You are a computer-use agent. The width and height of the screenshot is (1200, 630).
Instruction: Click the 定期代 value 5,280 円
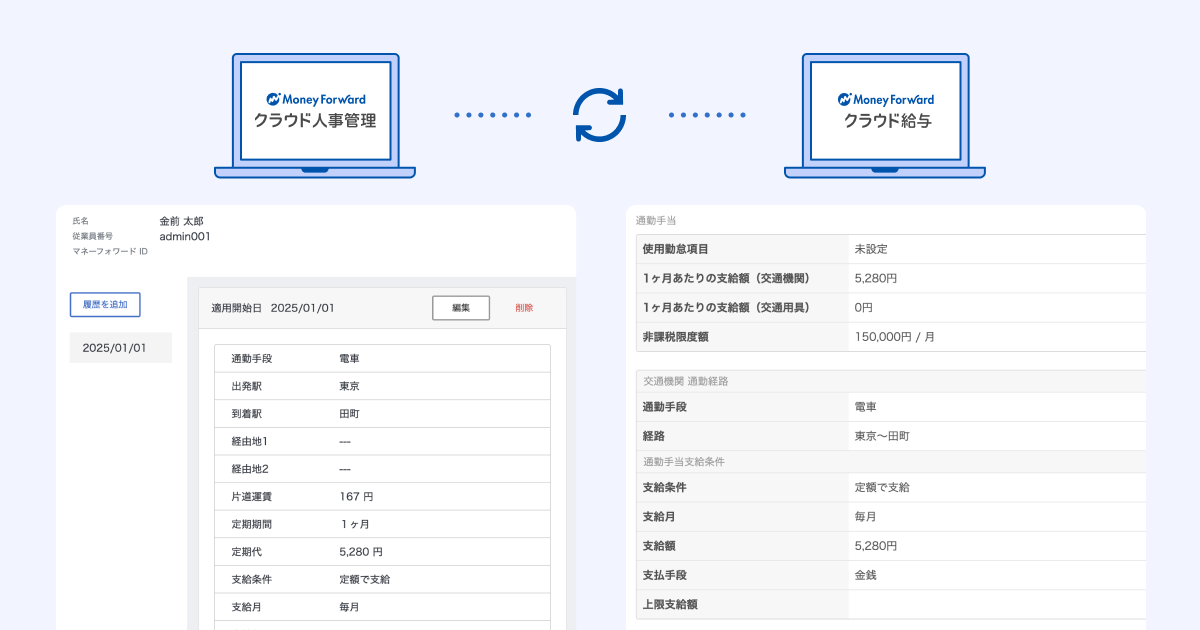361,551
